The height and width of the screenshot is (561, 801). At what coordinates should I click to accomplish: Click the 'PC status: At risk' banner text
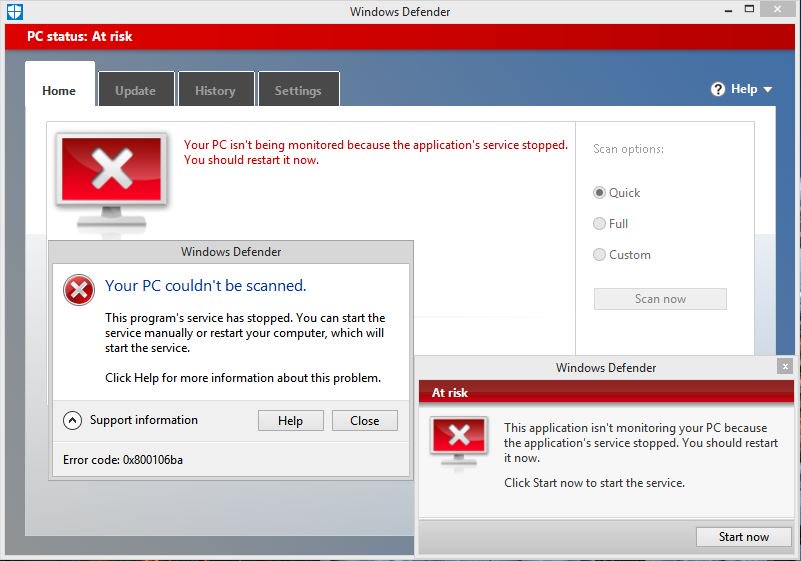coord(80,36)
